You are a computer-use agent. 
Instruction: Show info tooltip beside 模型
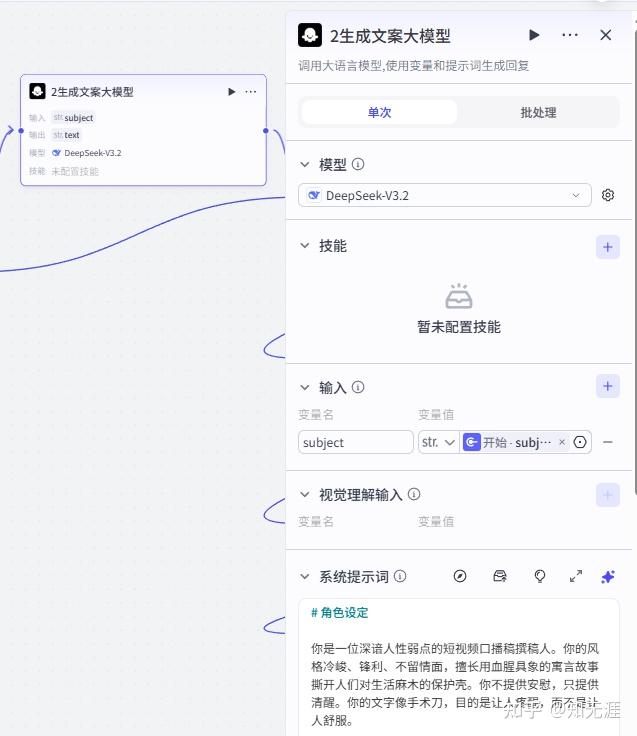358,164
